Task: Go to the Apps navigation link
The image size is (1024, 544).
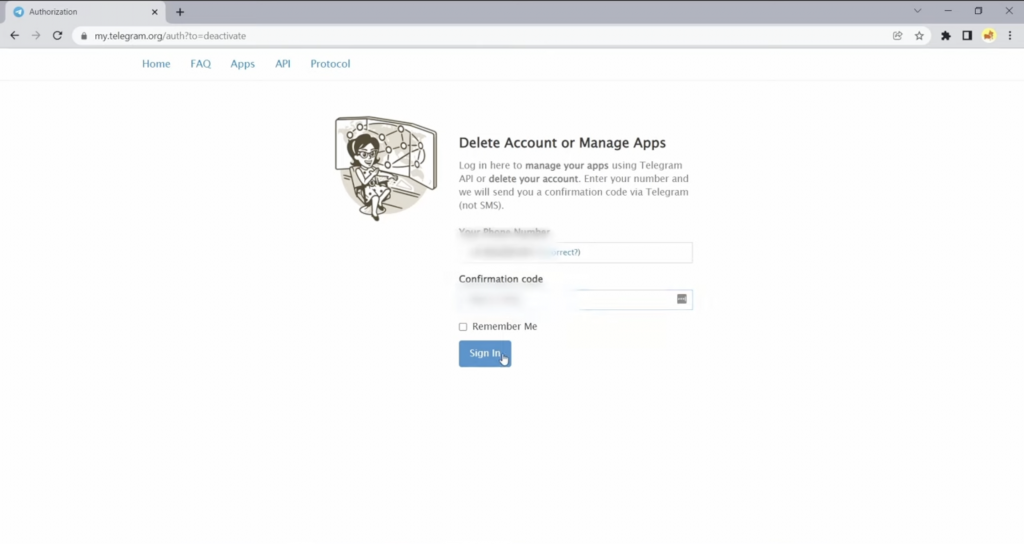Action: pyautogui.click(x=242, y=64)
